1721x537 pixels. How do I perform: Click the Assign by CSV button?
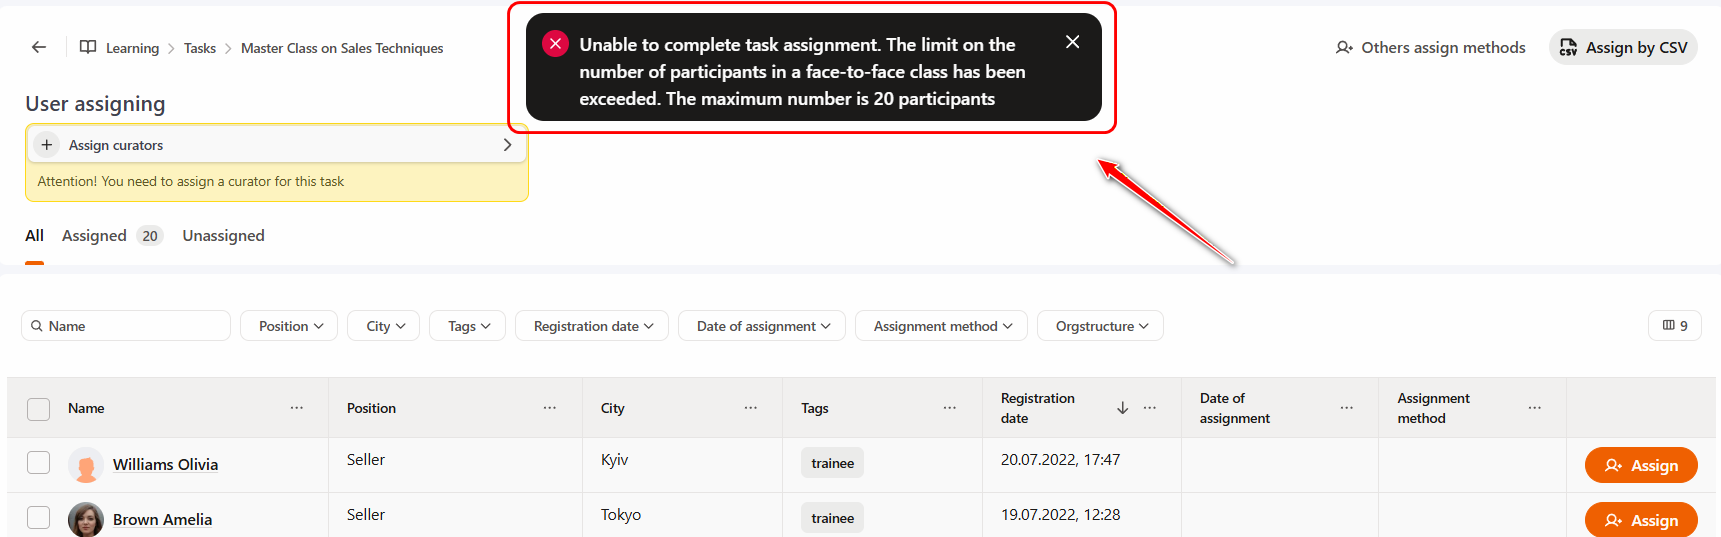[x=1623, y=47]
